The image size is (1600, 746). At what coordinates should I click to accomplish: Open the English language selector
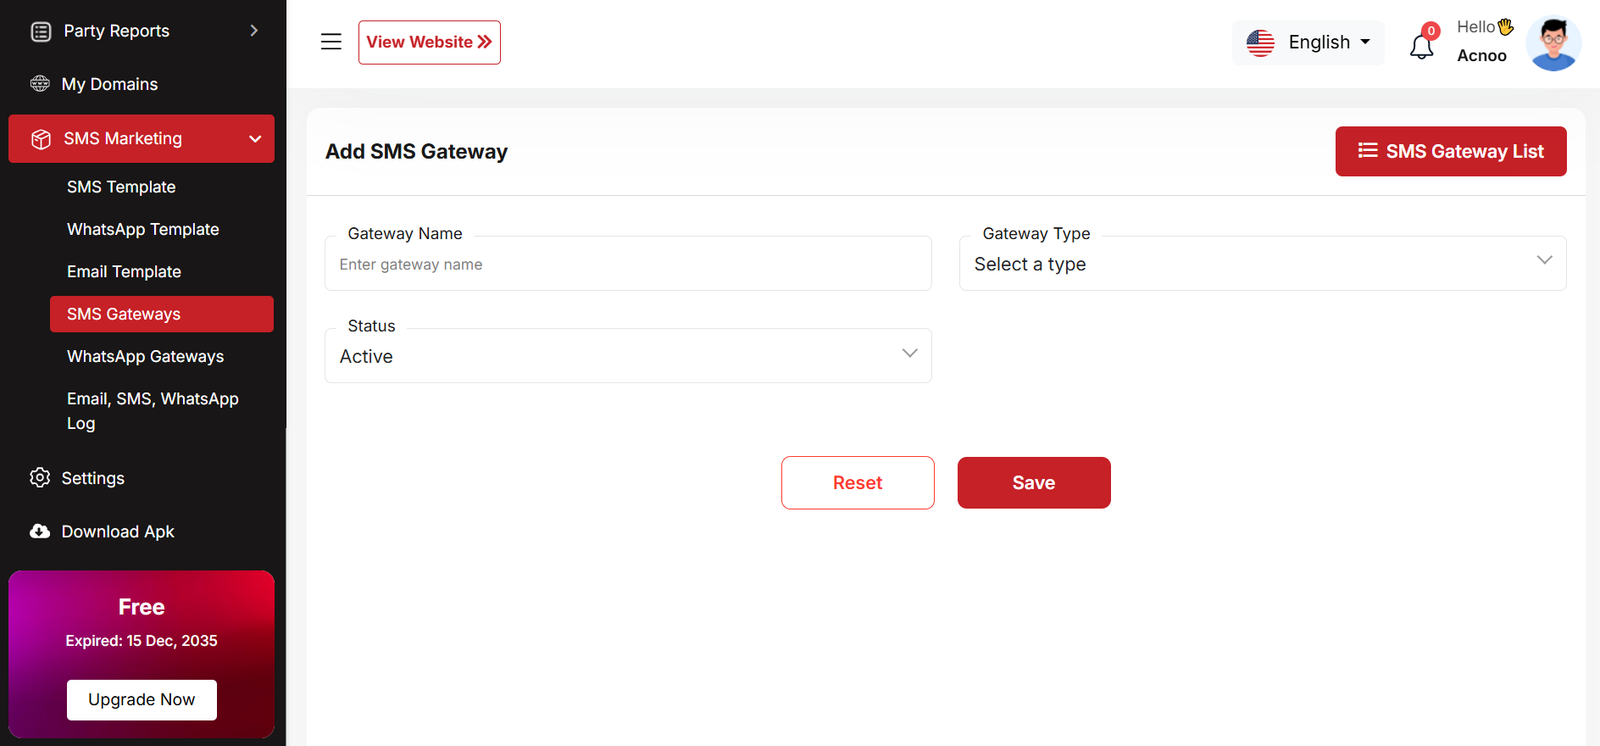tap(1308, 43)
